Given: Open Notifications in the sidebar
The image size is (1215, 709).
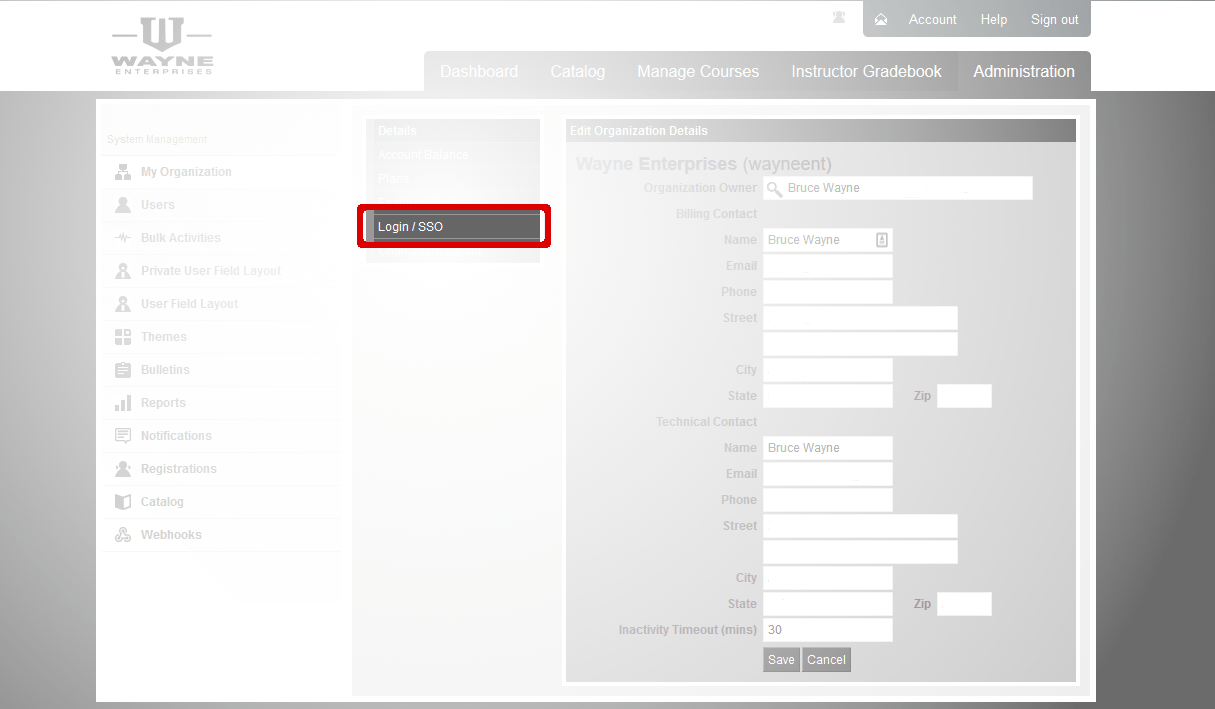Looking at the screenshot, I should click(x=176, y=435).
